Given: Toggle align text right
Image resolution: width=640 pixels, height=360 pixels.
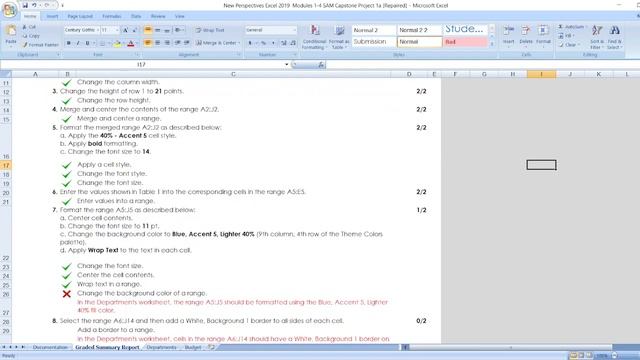Looking at the screenshot, I should 167,43.
